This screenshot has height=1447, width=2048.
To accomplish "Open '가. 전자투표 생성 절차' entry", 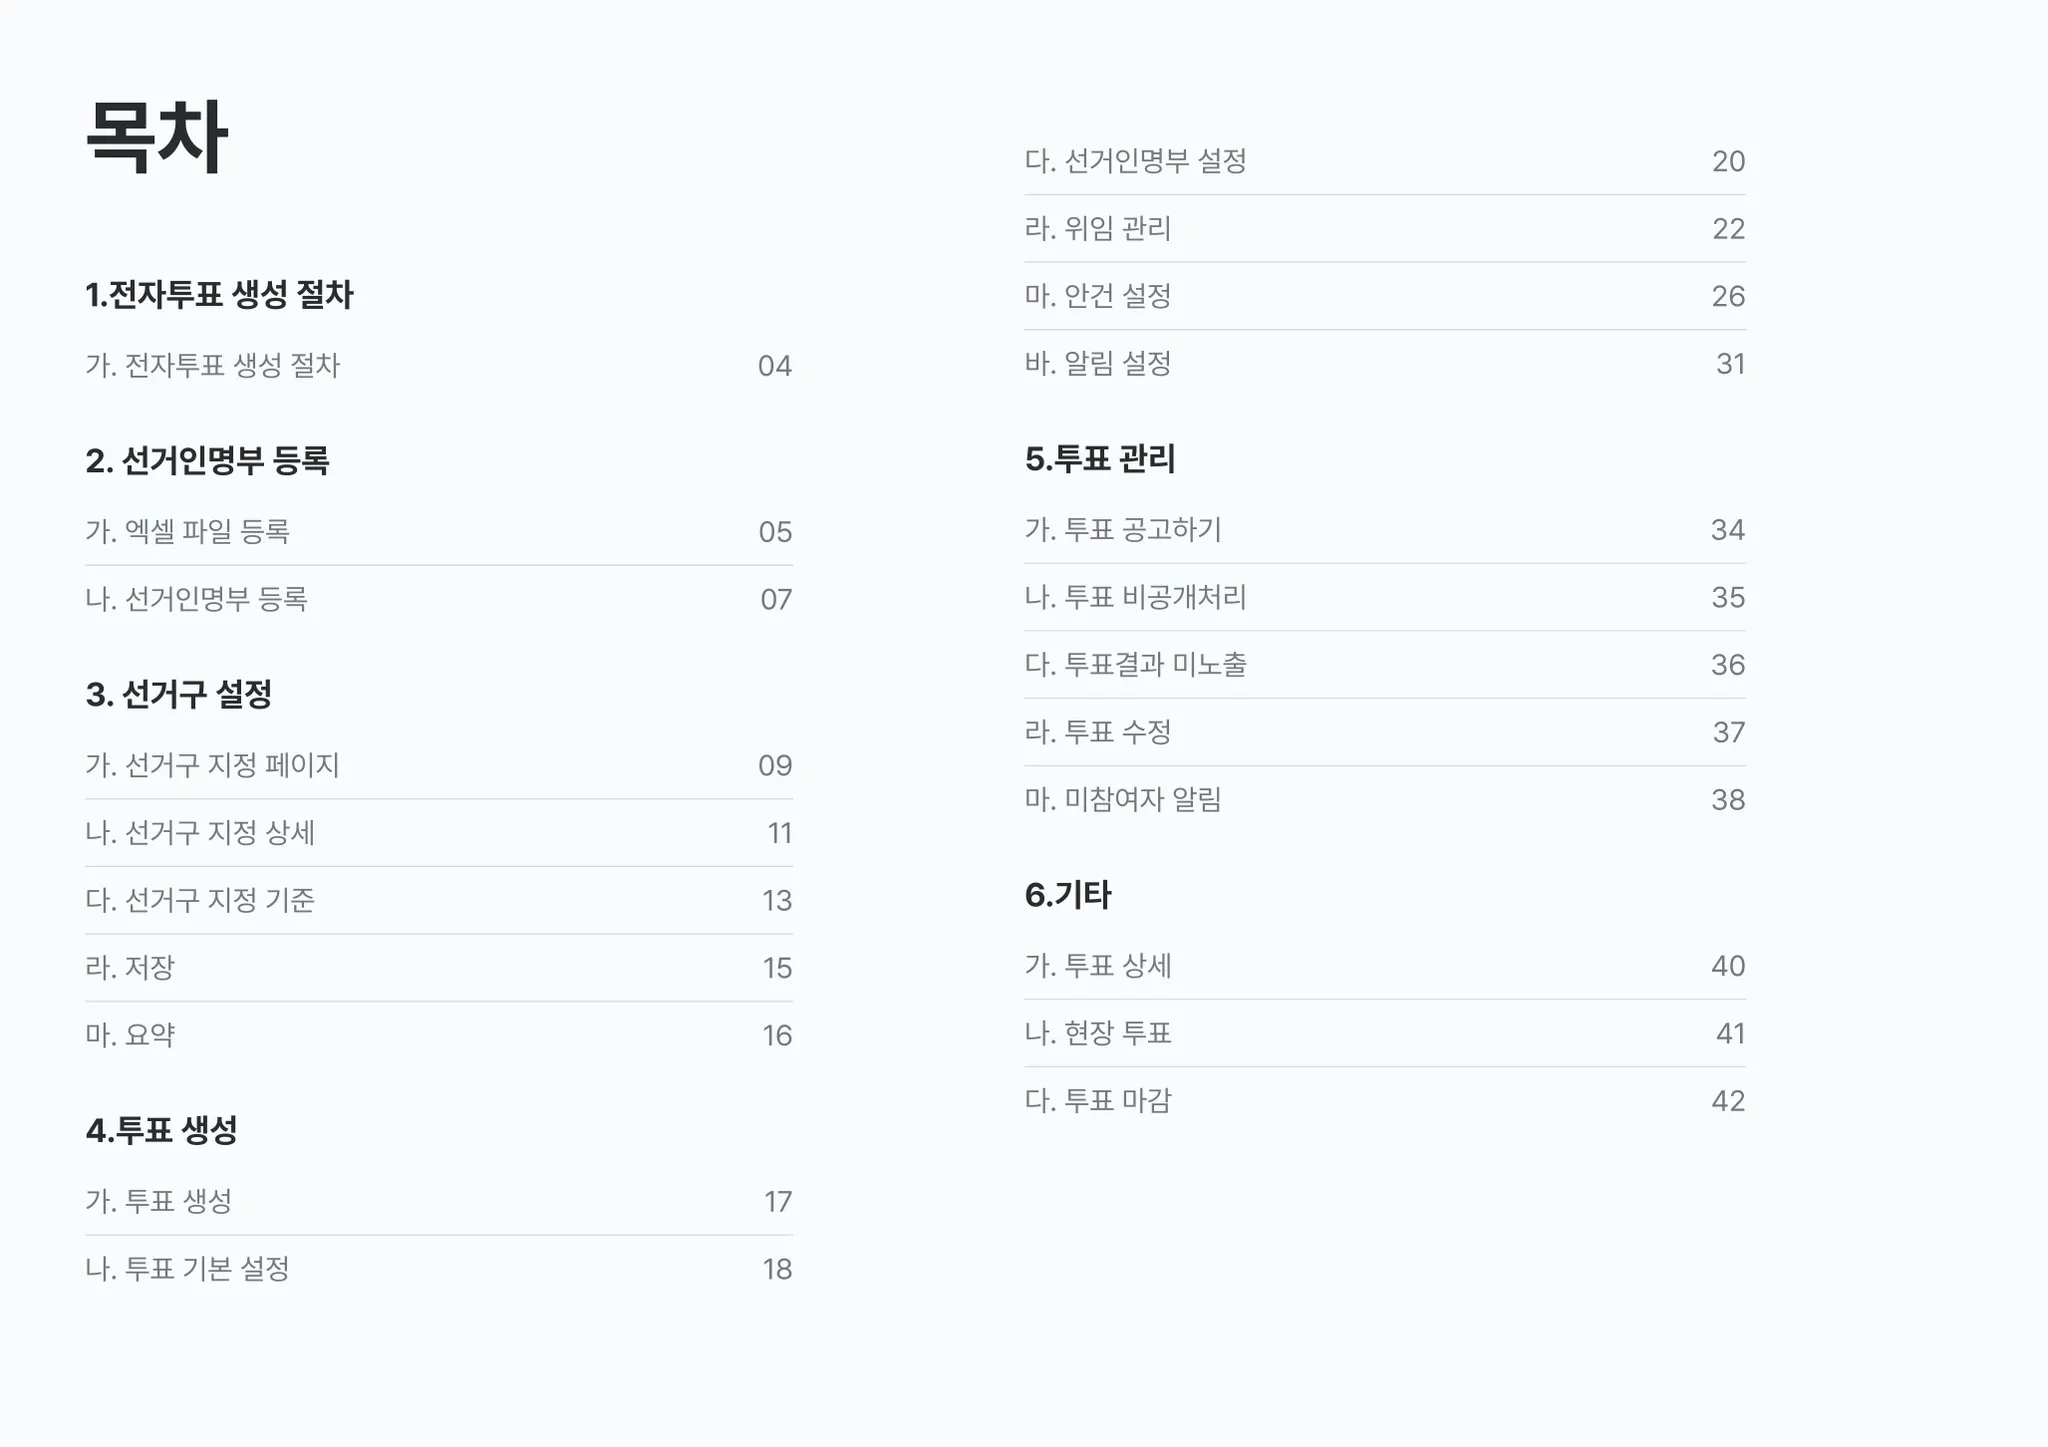I will pyautogui.click(x=213, y=366).
